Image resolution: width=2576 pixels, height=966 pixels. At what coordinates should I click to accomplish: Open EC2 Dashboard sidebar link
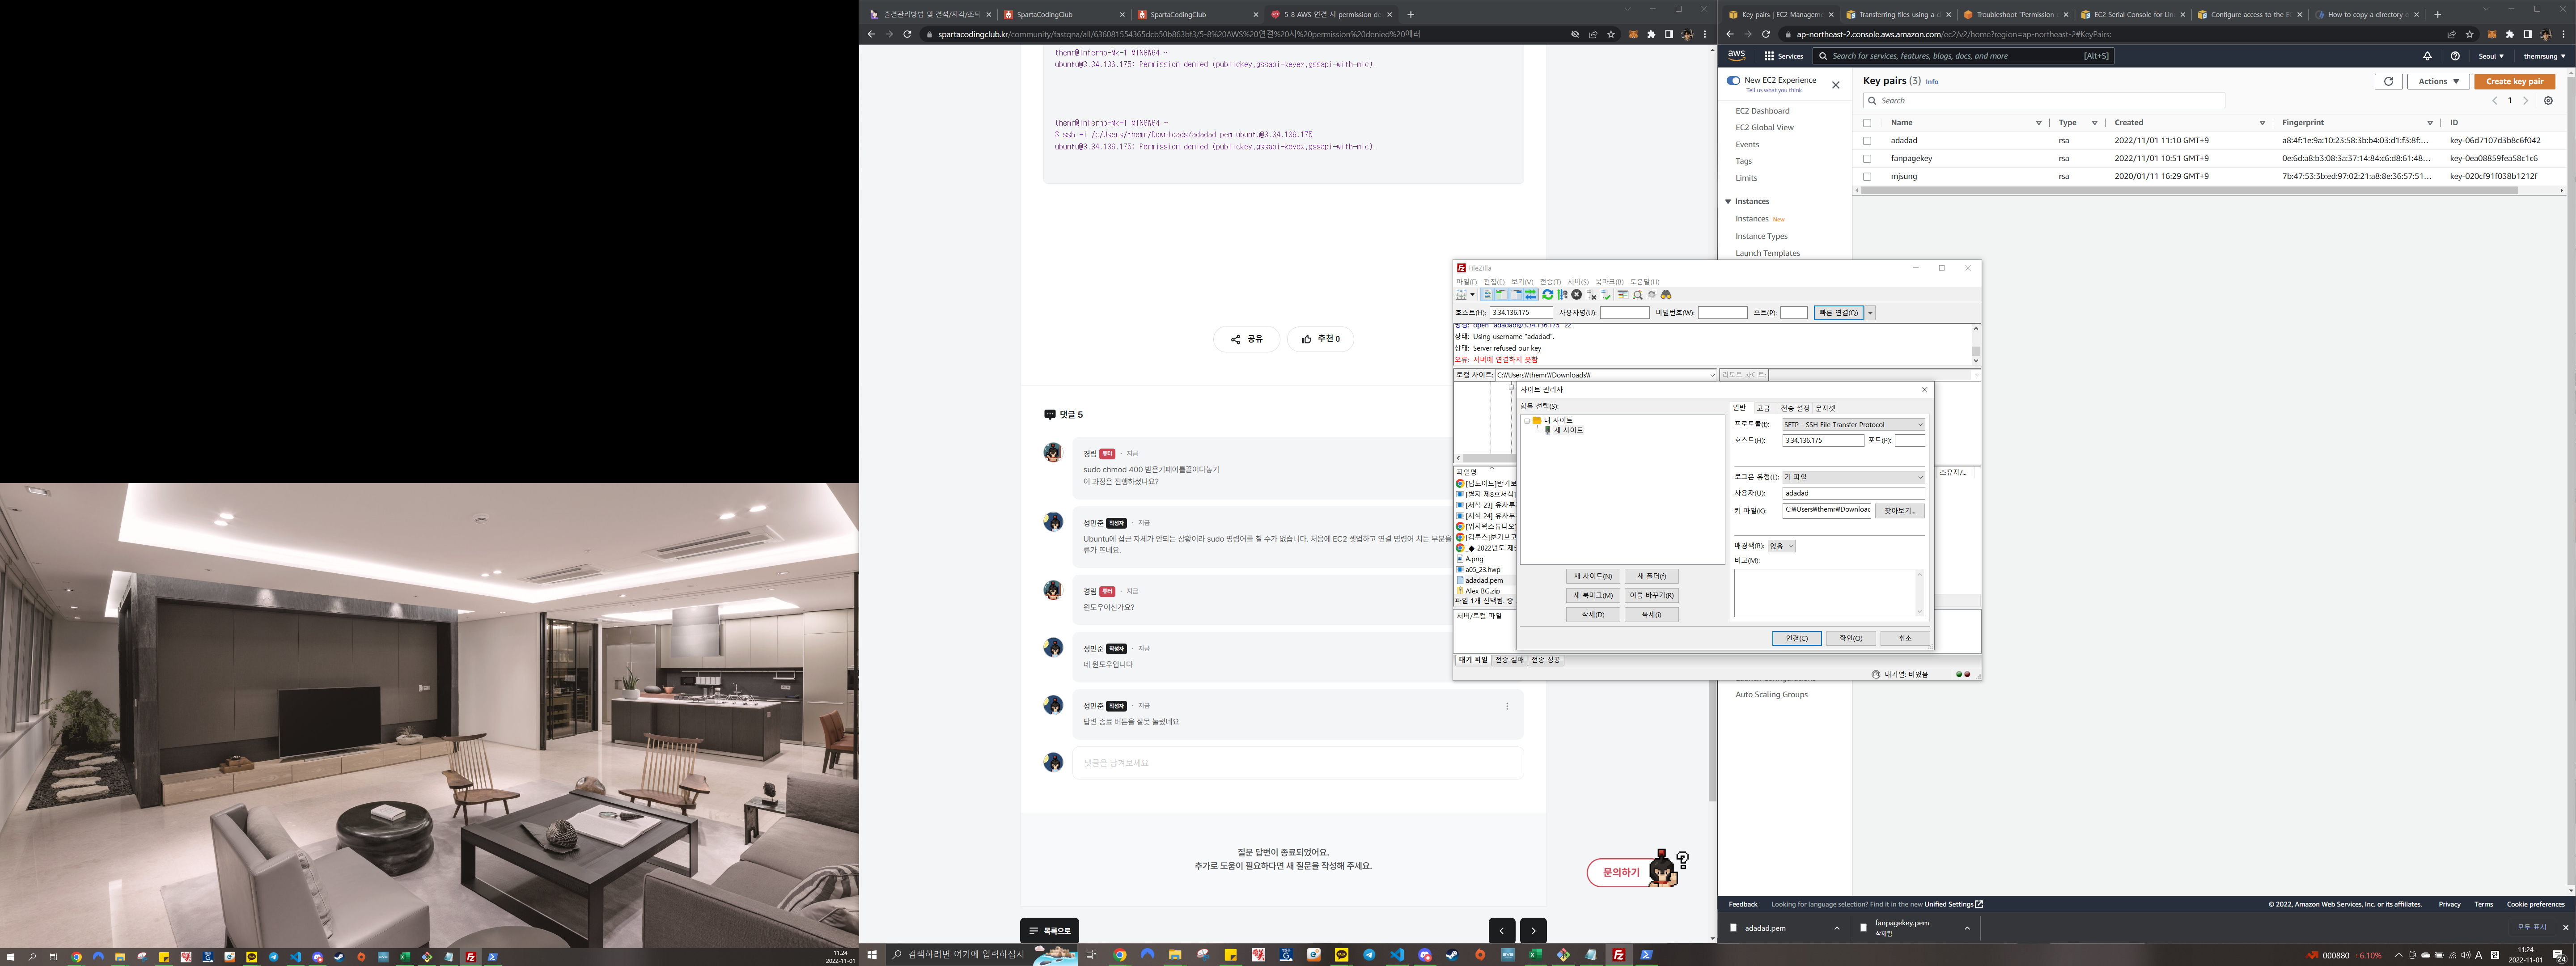1762,111
